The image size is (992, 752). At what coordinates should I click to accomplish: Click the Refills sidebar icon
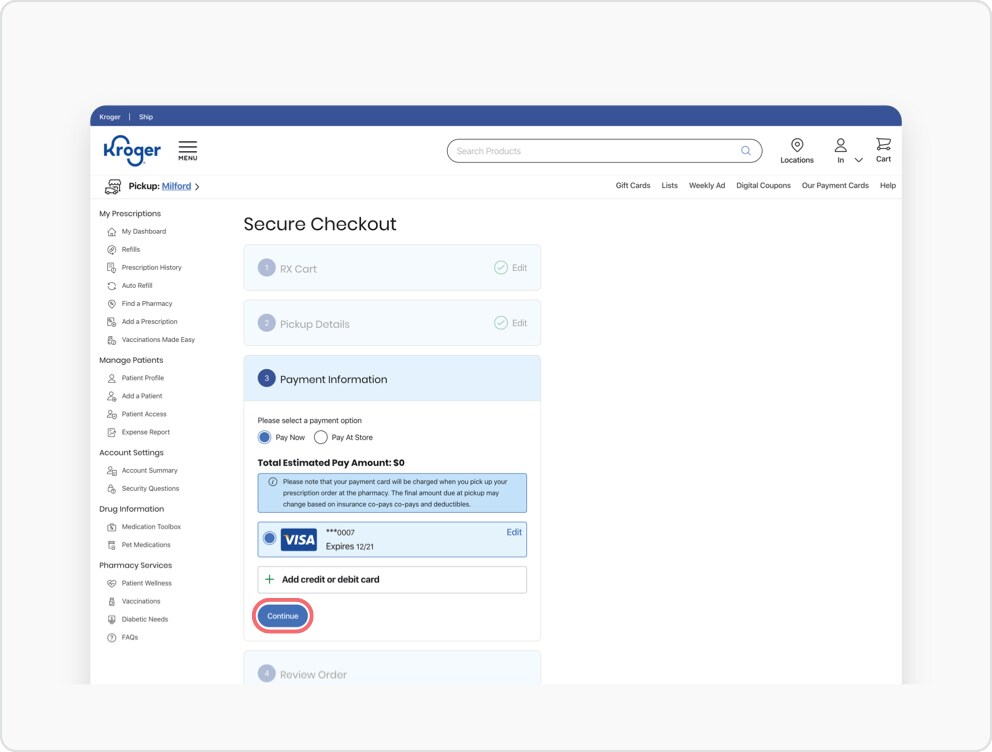(112, 250)
